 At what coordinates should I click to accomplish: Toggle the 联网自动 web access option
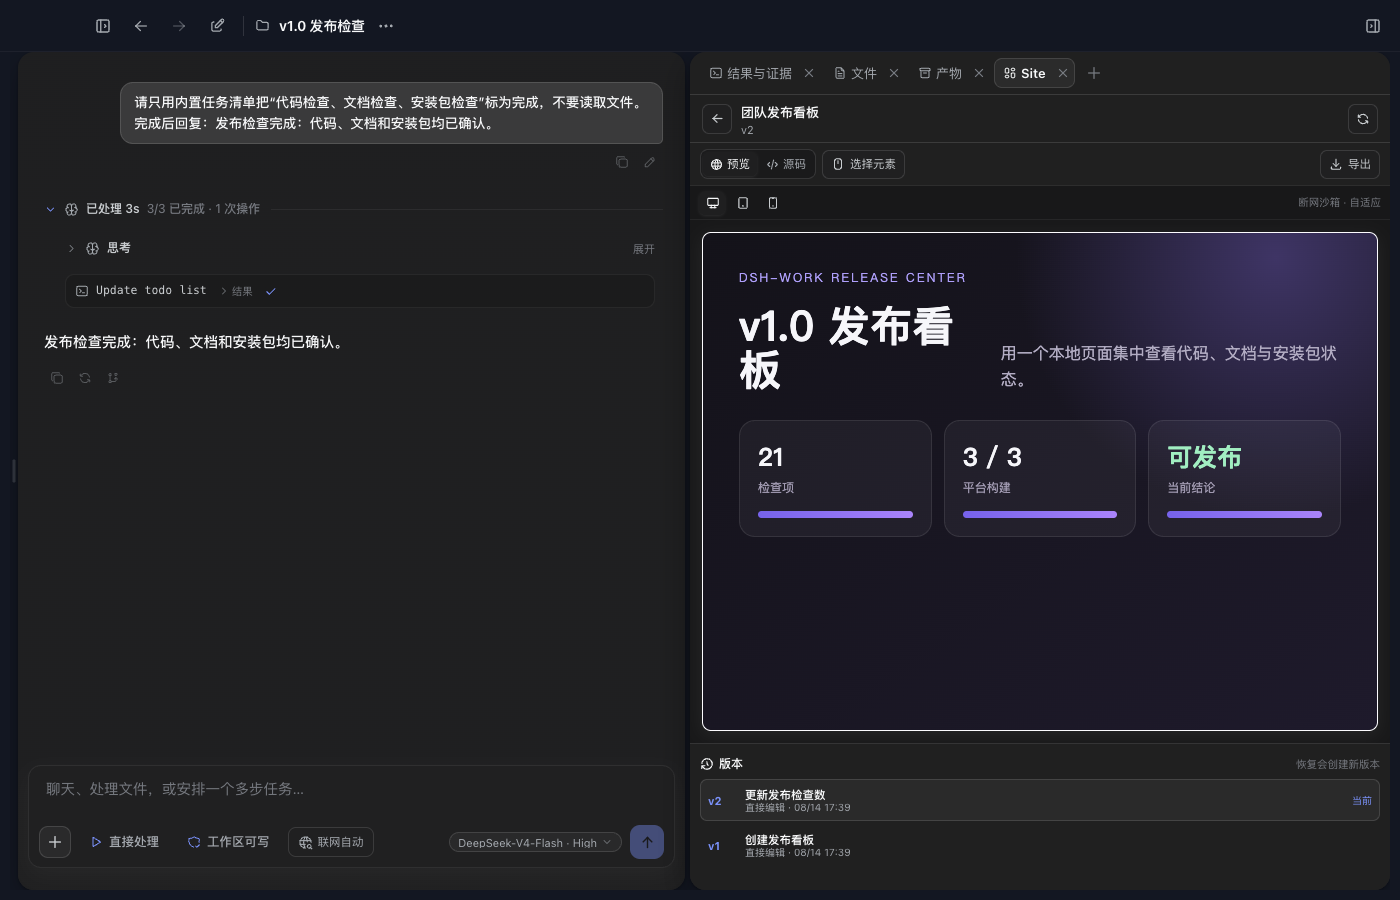point(331,842)
